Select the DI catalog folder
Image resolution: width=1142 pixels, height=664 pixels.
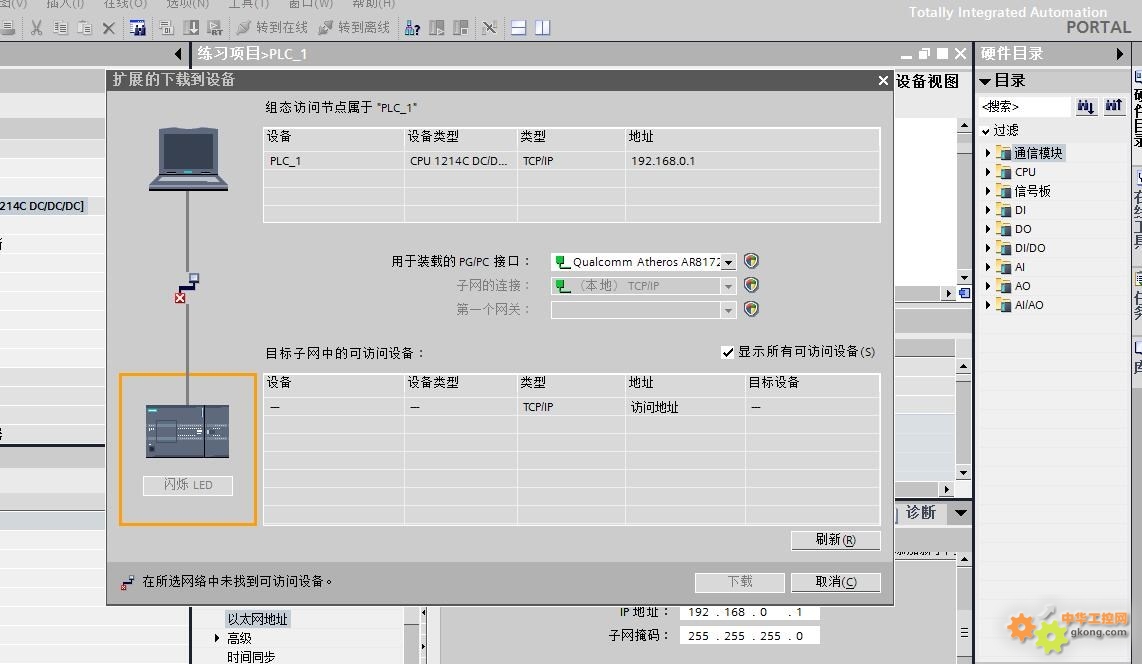point(1020,210)
